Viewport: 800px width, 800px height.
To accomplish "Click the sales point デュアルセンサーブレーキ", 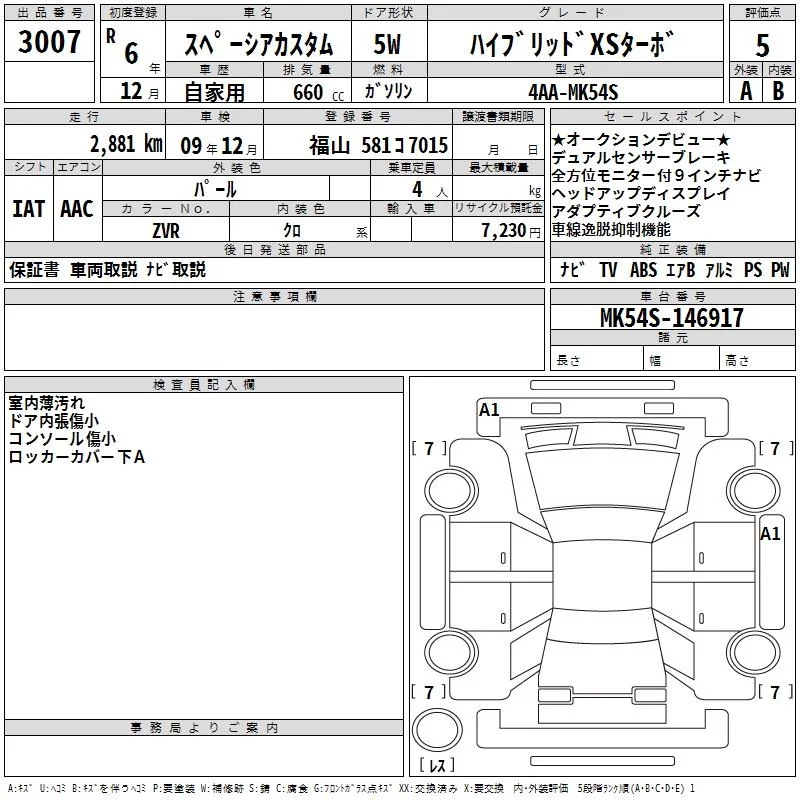I will tap(641, 158).
